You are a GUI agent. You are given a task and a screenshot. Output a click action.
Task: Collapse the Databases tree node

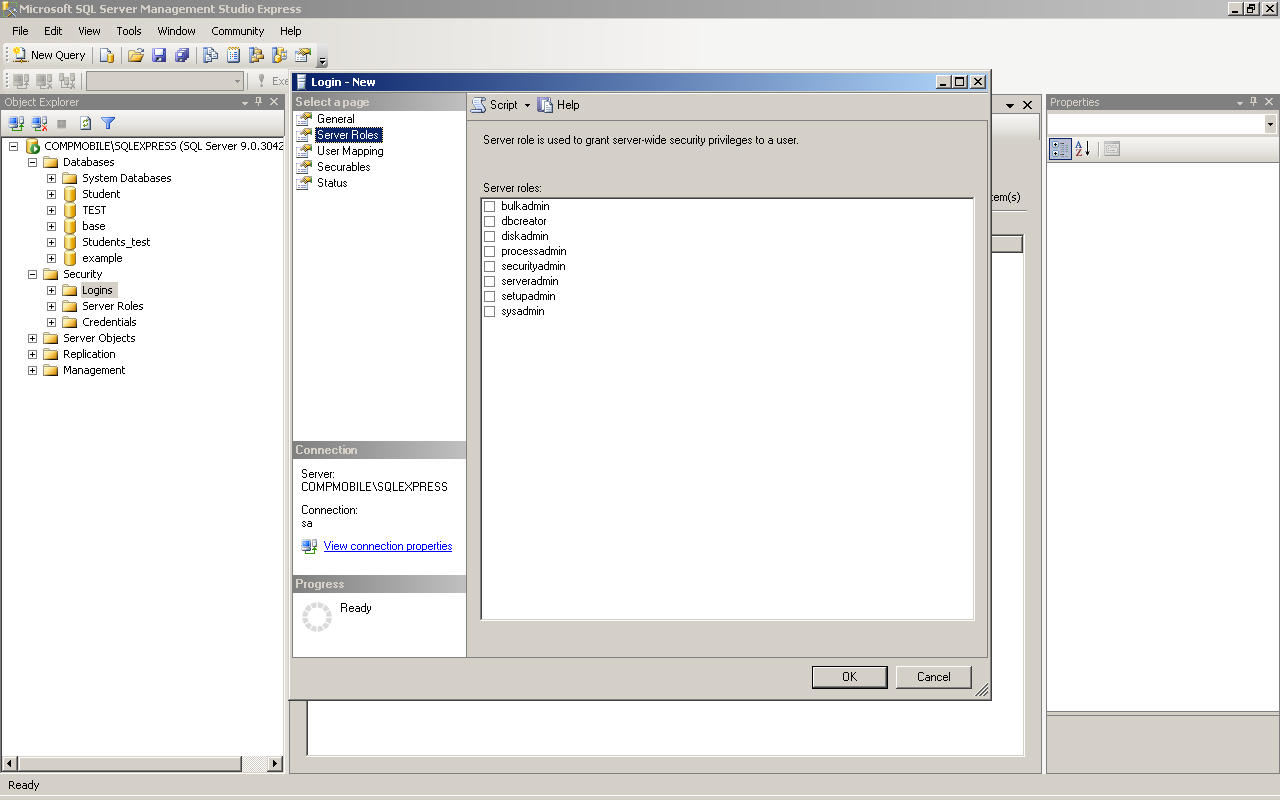32,162
